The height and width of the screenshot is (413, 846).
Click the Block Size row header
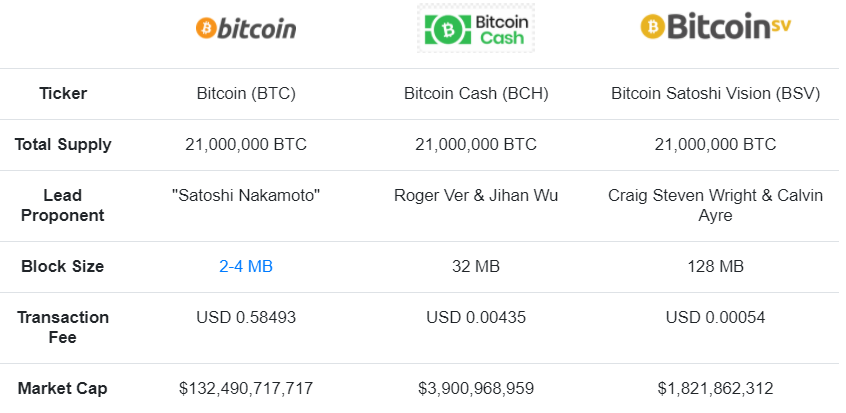(63, 267)
